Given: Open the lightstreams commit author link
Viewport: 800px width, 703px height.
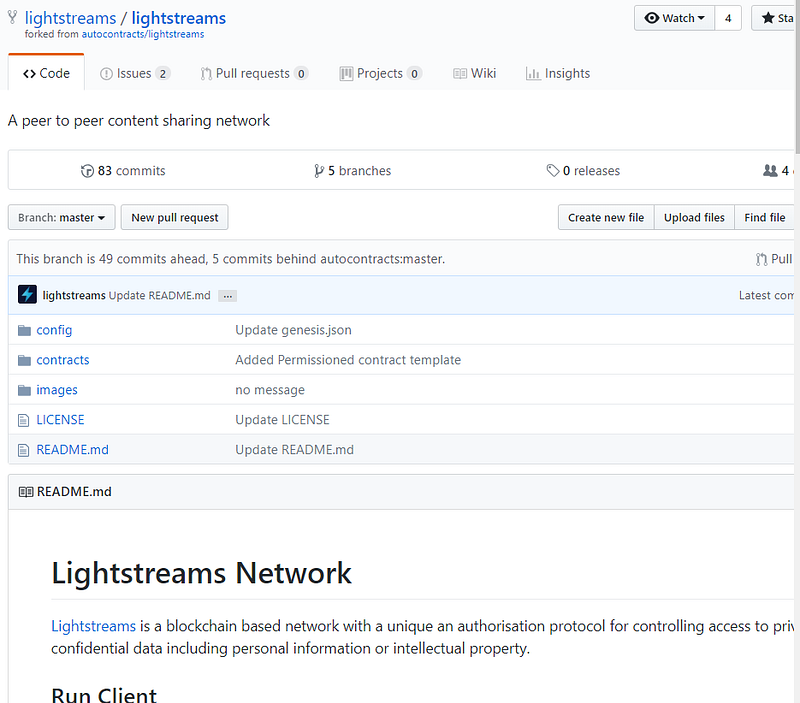Looking at the screenshot, I should [x=74, y=295].
